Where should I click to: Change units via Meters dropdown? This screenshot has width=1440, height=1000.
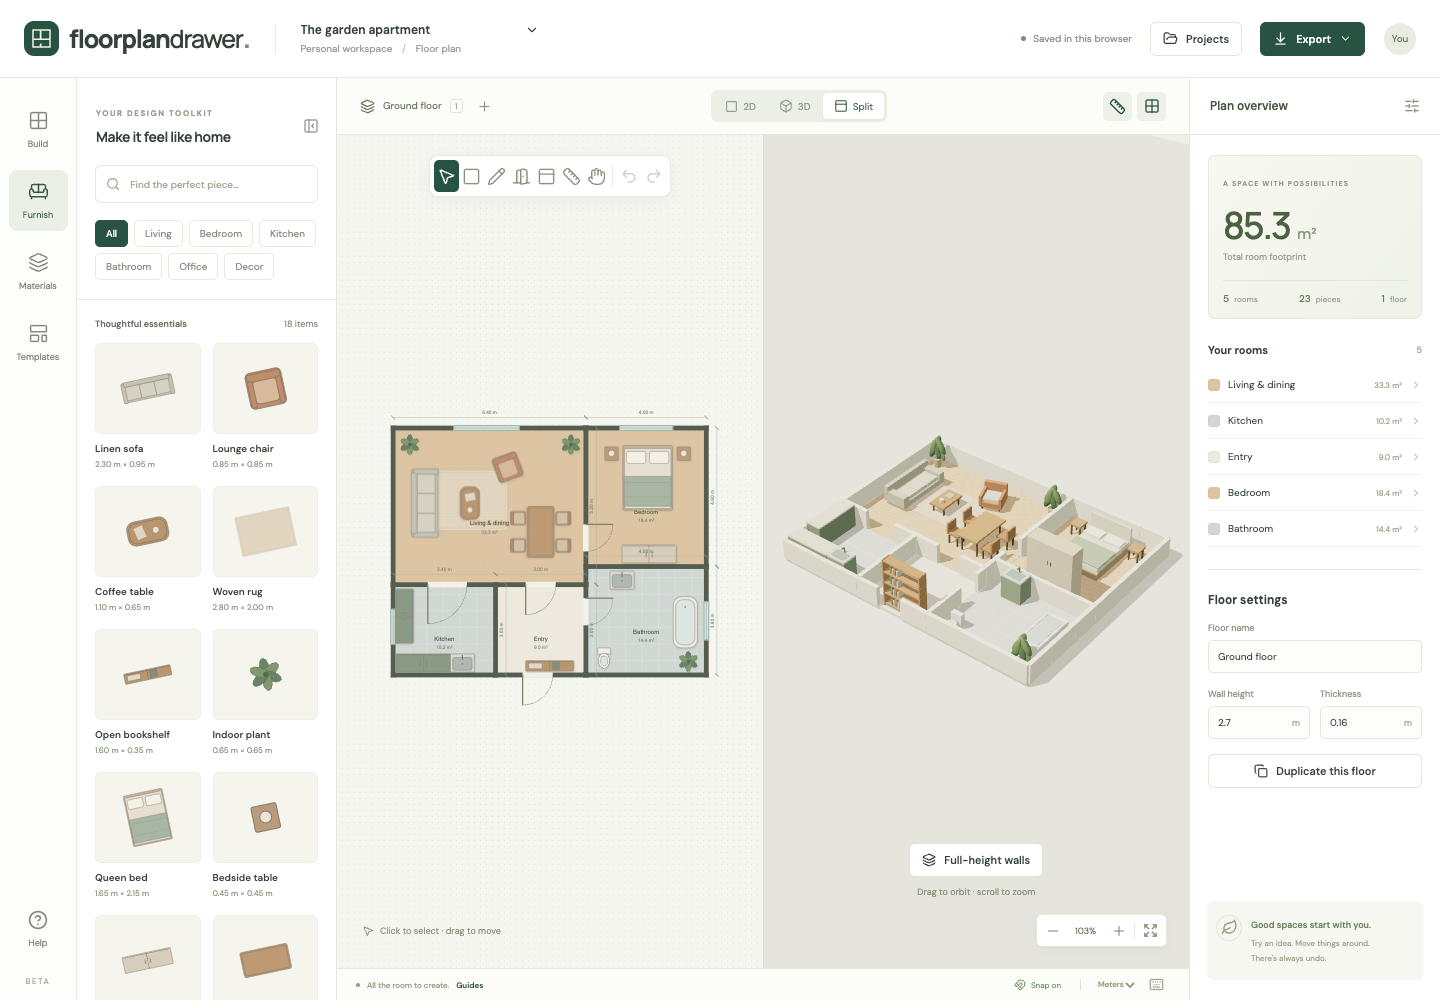point(1116,985)
